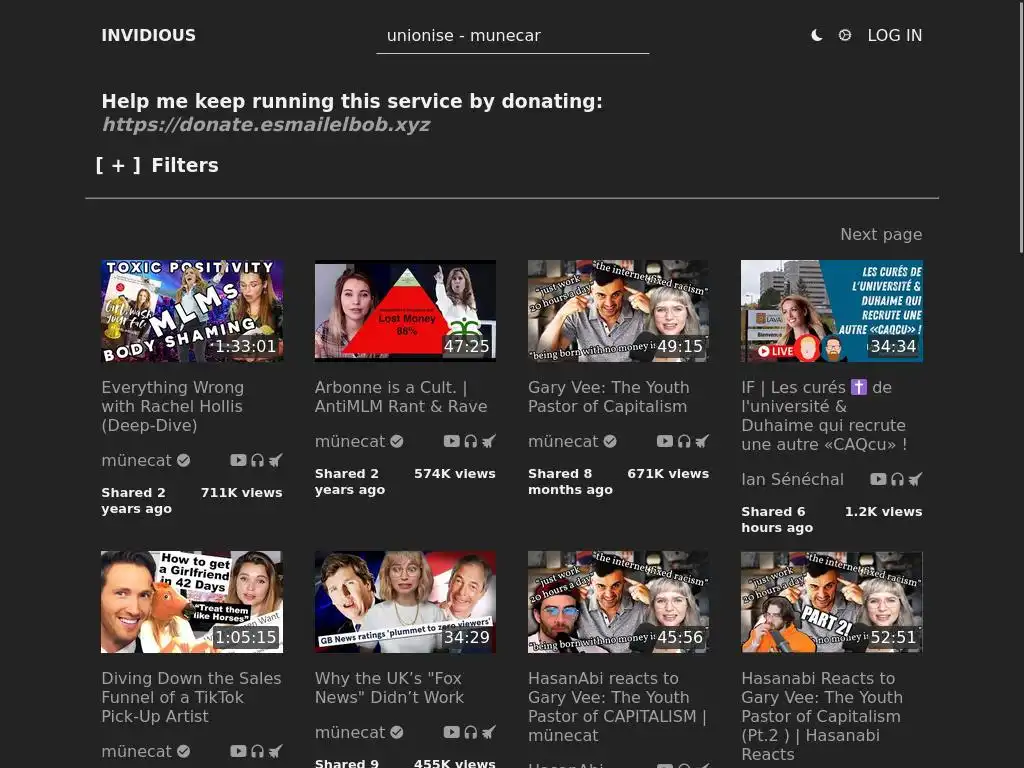The width and height of the screenshot is (1024, 768).
Task: Watch Arbonne video on YouTube icon
Action: [452, 441]
